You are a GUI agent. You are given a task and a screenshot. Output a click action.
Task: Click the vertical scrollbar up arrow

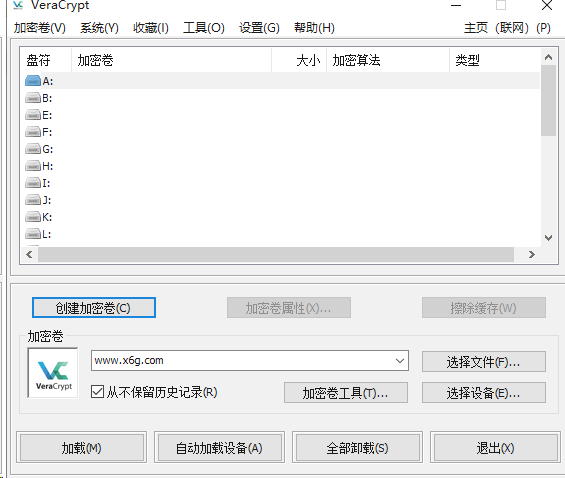click(548, 57)
